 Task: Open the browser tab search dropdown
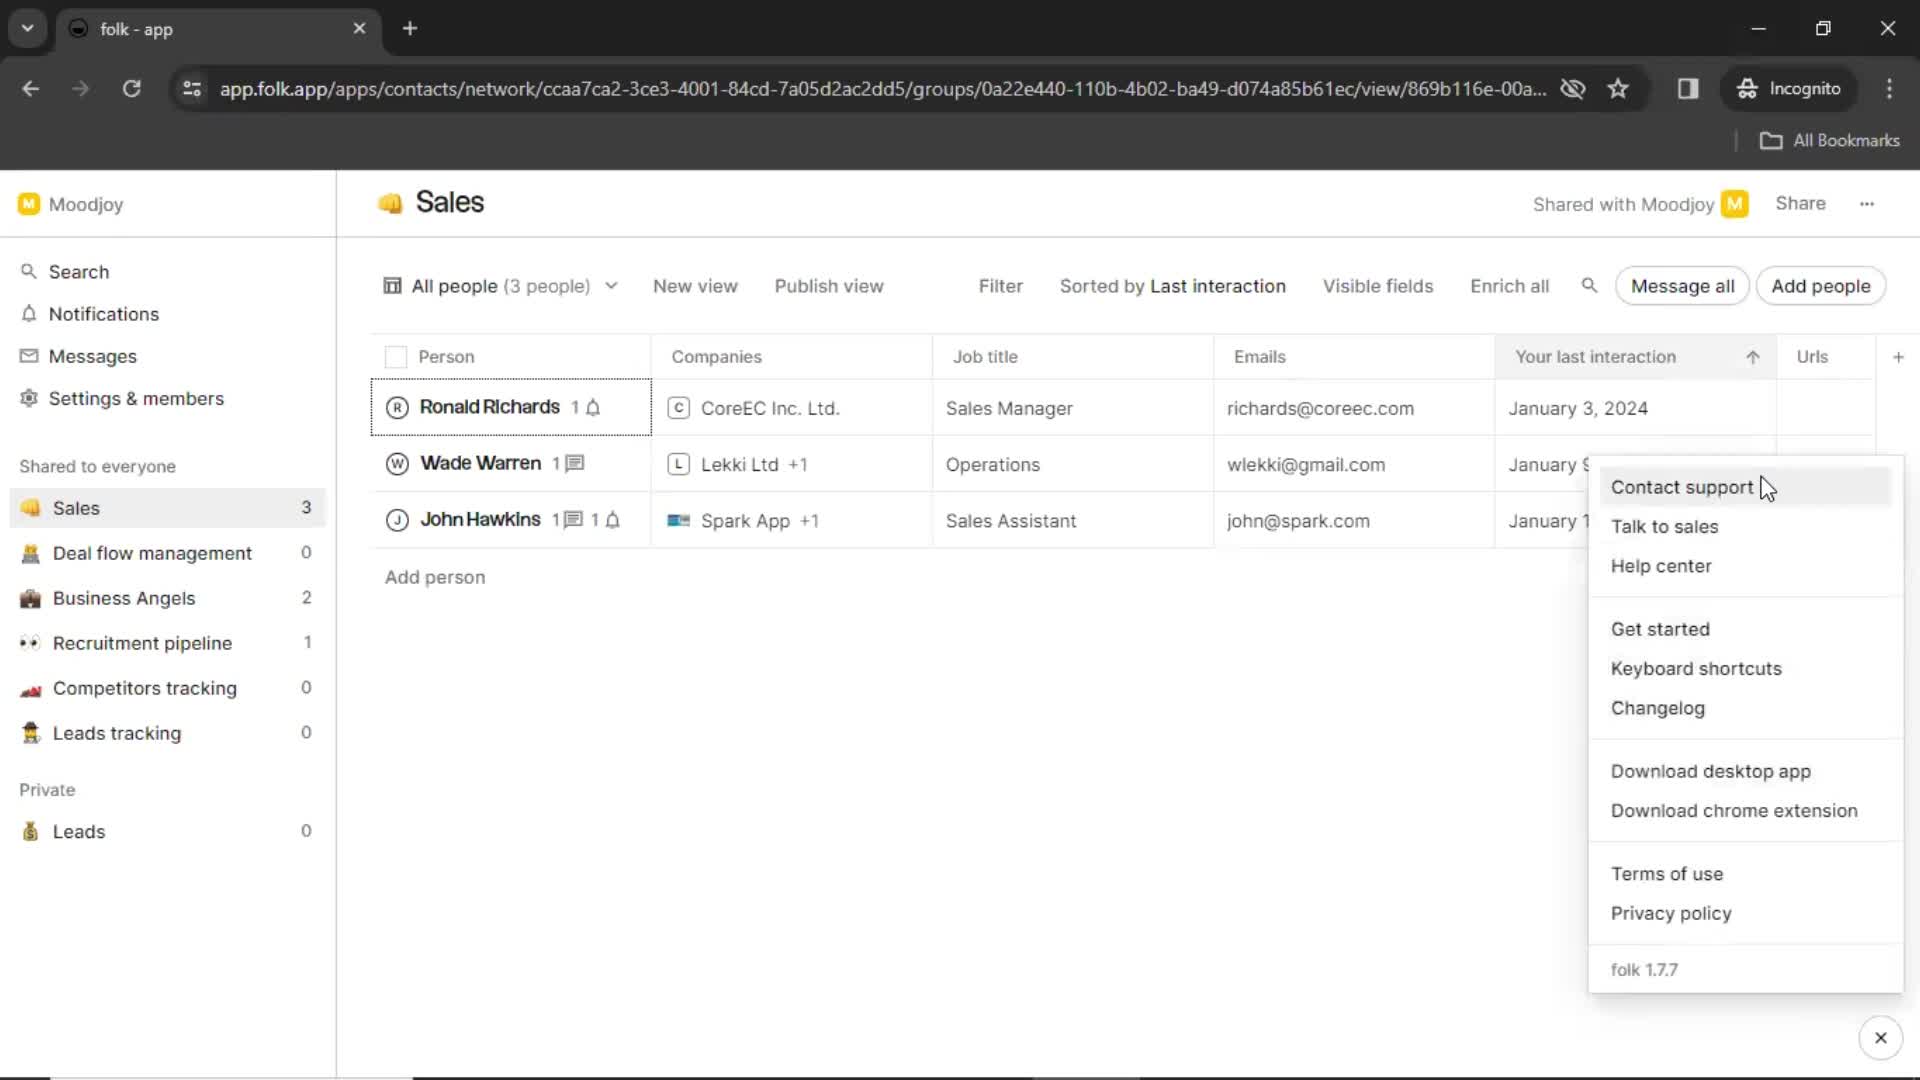[x=27, y=28]
